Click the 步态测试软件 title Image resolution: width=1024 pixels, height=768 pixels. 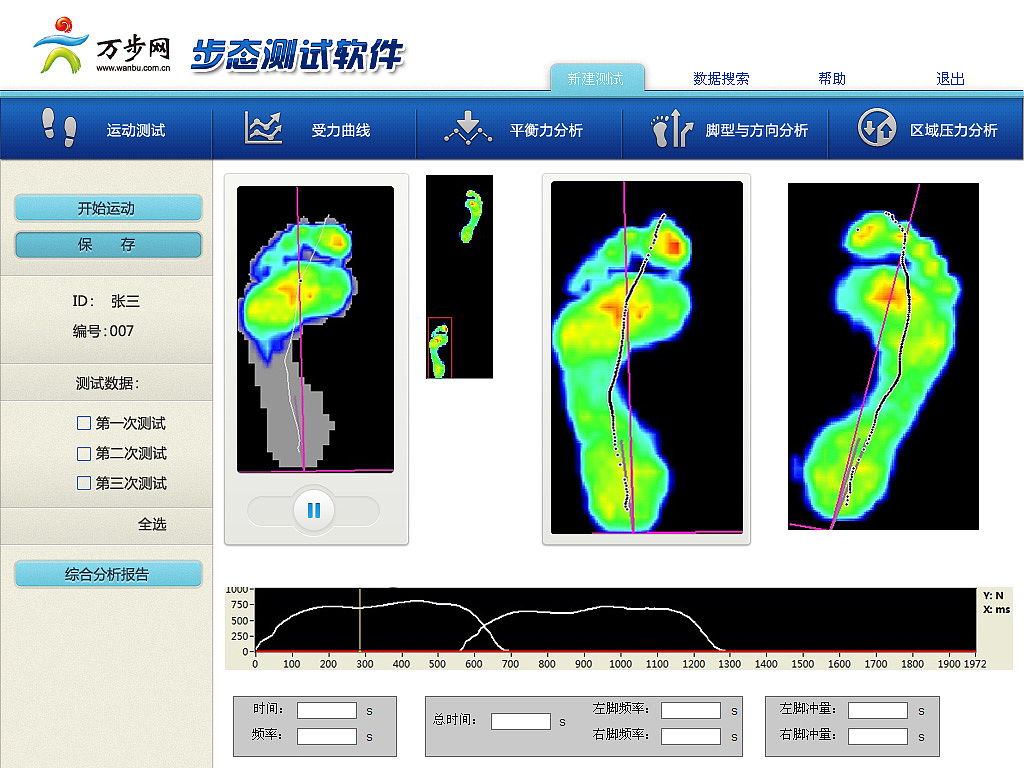click(298, 54)
